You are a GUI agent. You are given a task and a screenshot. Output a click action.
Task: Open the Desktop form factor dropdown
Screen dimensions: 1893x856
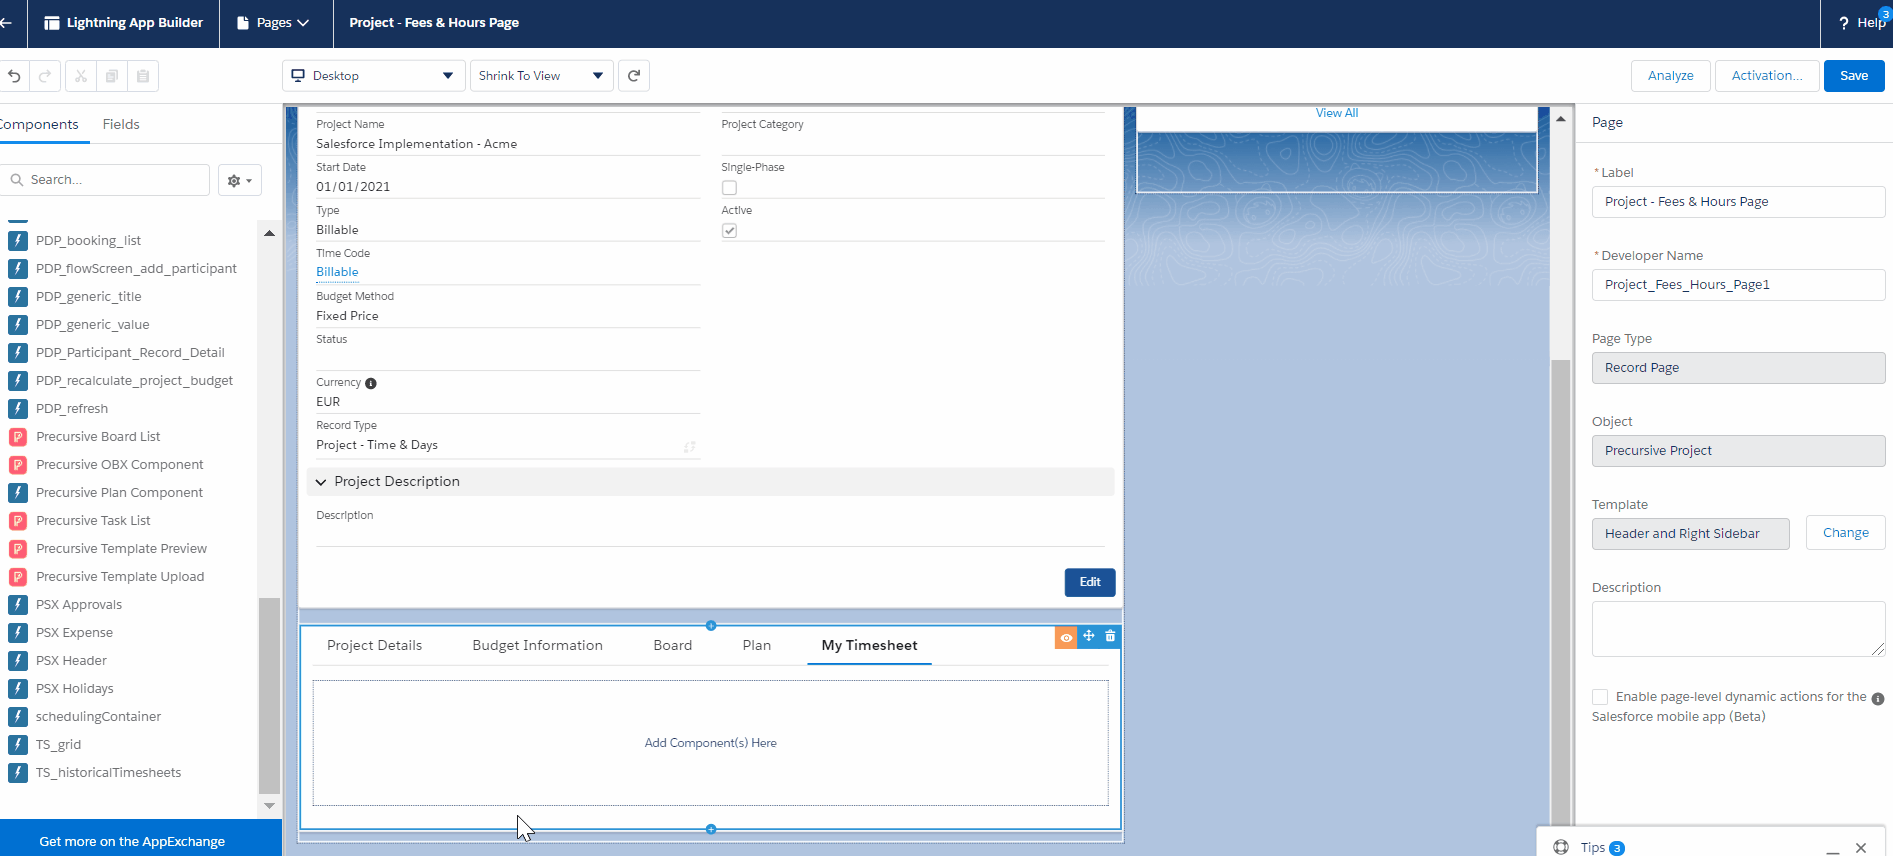[373, 76]
